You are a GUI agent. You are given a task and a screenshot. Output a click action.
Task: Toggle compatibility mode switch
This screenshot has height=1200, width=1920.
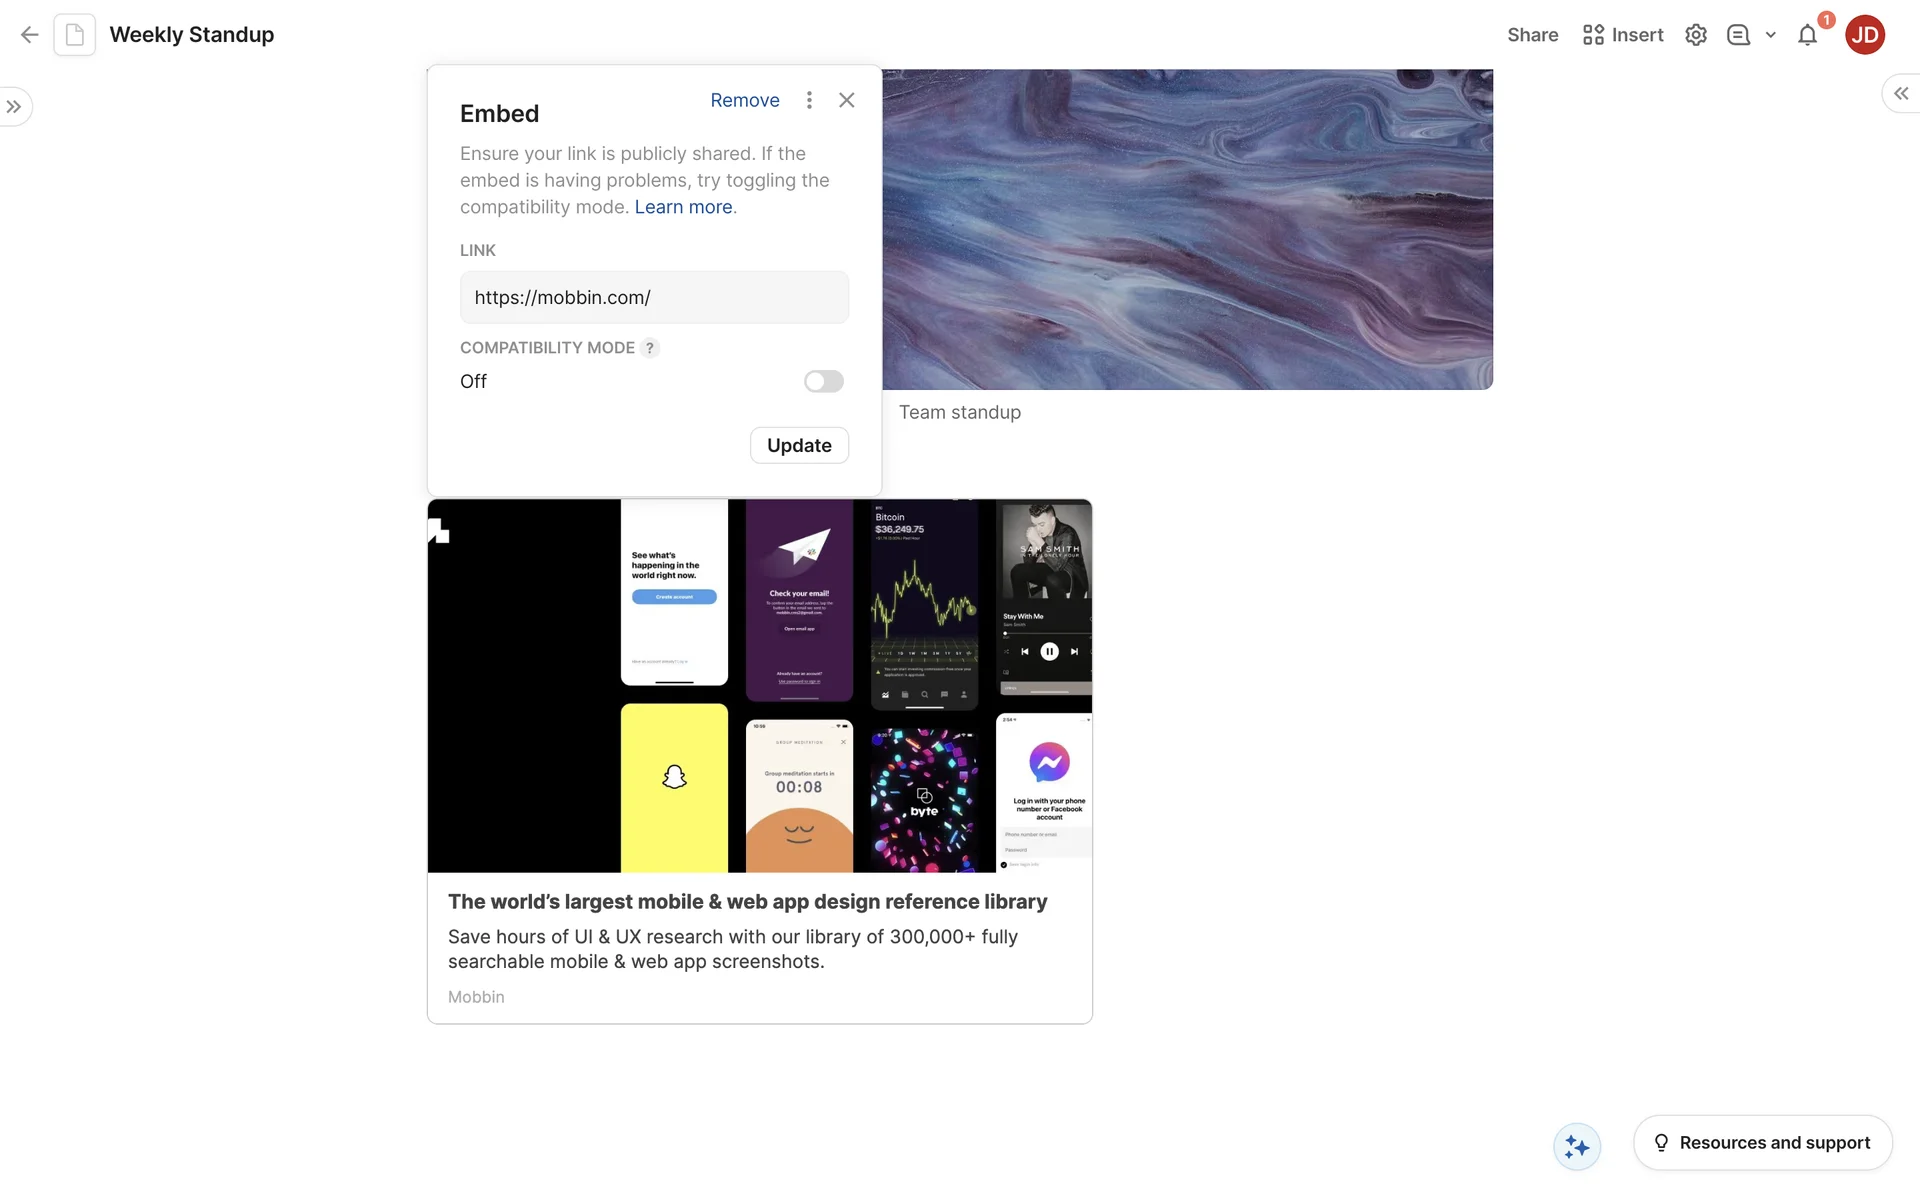point(824,381)
